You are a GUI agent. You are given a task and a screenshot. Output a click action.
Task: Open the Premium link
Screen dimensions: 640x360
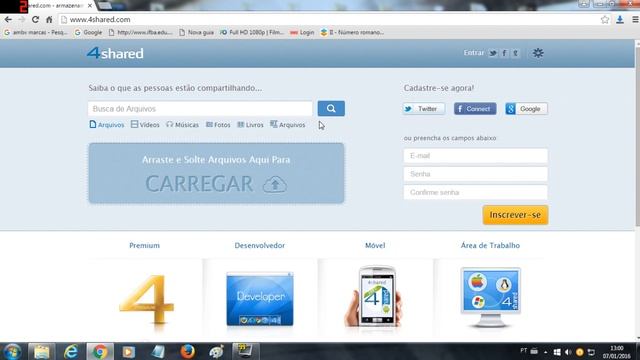coord(144,245)
